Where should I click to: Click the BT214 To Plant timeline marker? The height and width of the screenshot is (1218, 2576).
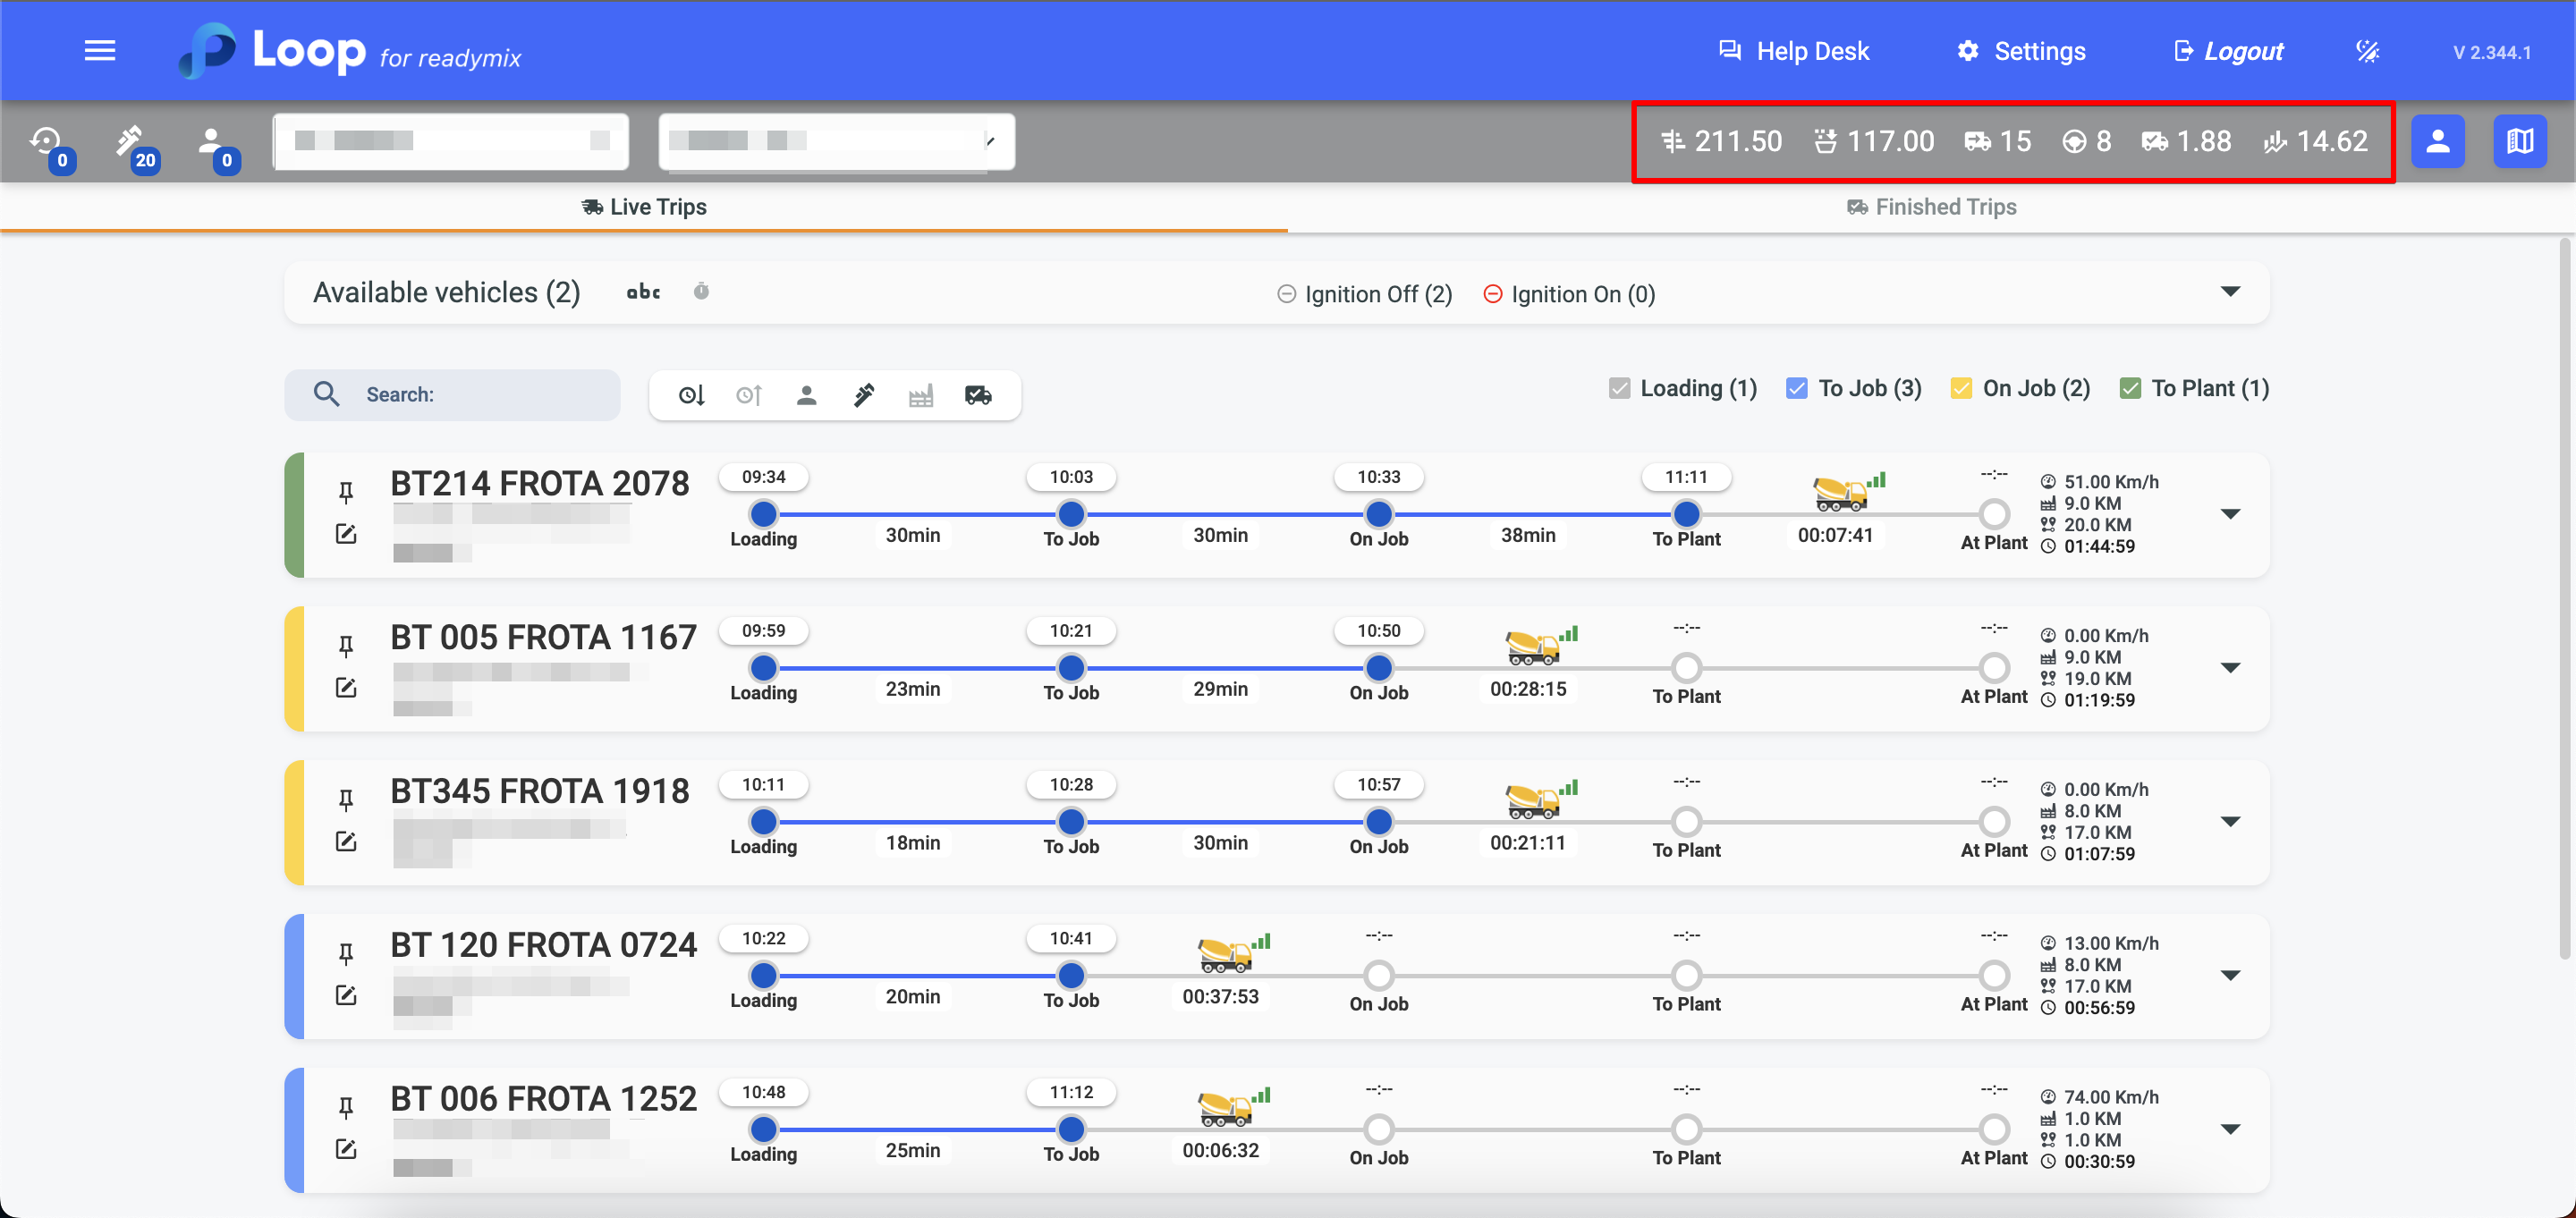(x=1686, y=514)
